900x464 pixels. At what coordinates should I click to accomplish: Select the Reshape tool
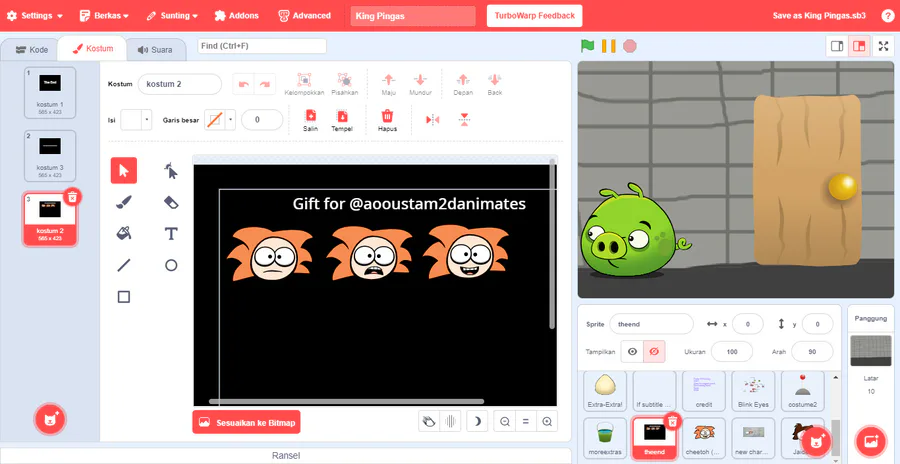(171, 171)
